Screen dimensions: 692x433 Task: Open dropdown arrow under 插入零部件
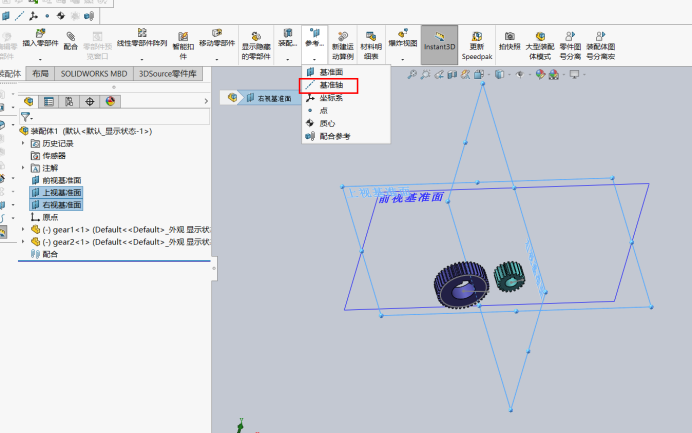[x=40, y=59]
